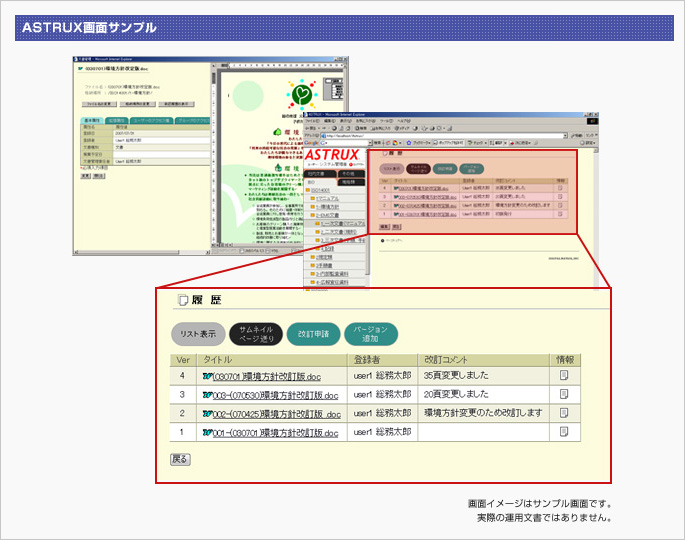Open the ファイル menu in ASTRUX browser
The width and height of the screenshot is (685, 540).
click(x=312, y=121)
